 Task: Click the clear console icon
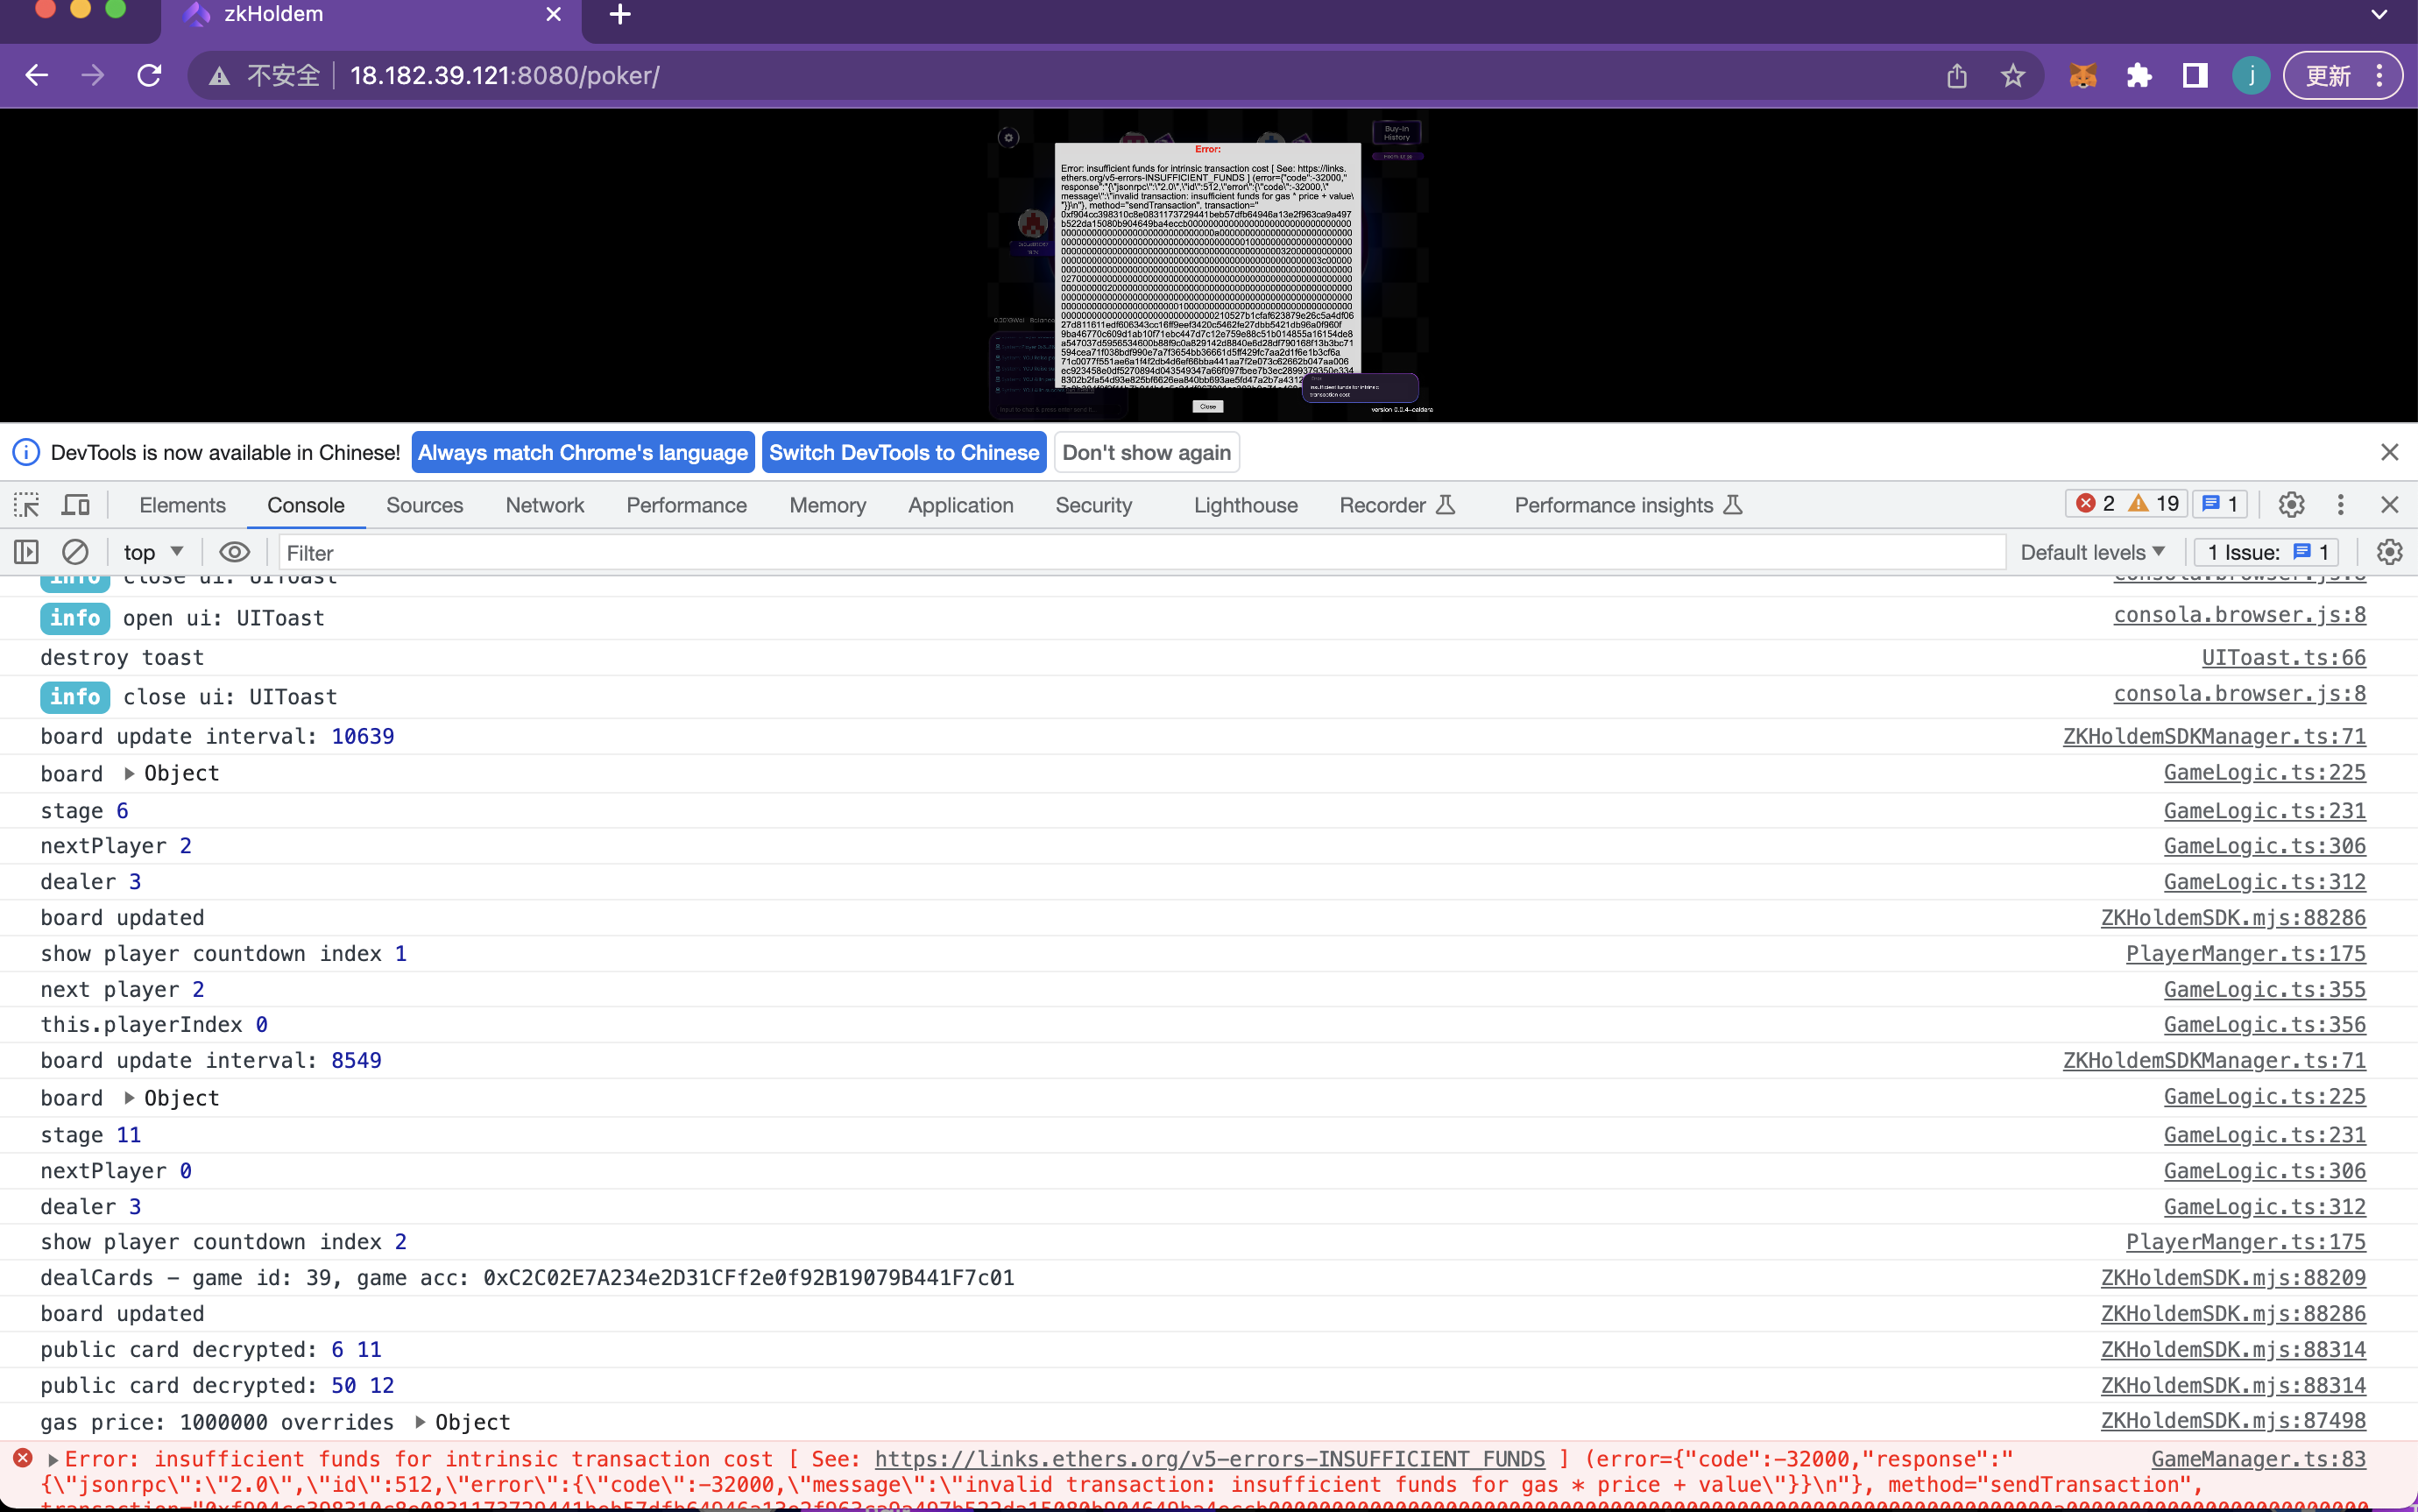[74, 552]
